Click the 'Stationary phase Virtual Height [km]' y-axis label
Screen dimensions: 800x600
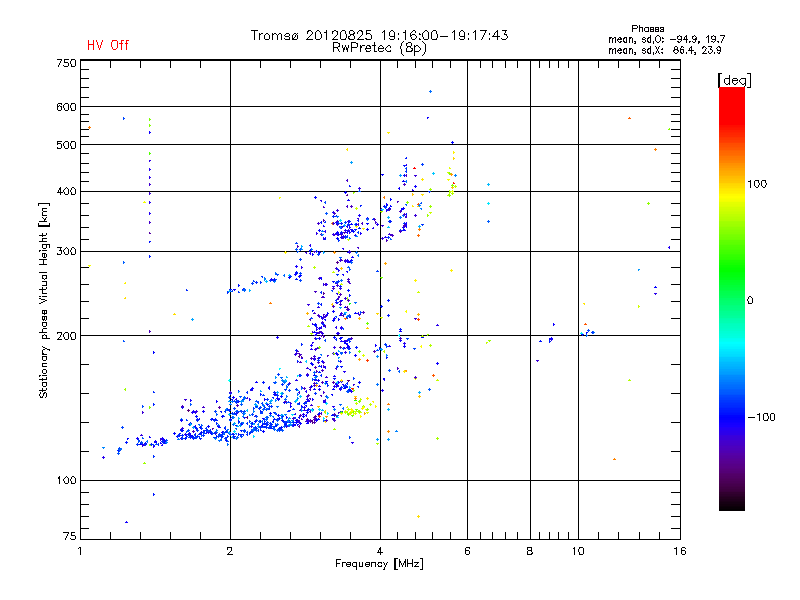tap(44, 300)
